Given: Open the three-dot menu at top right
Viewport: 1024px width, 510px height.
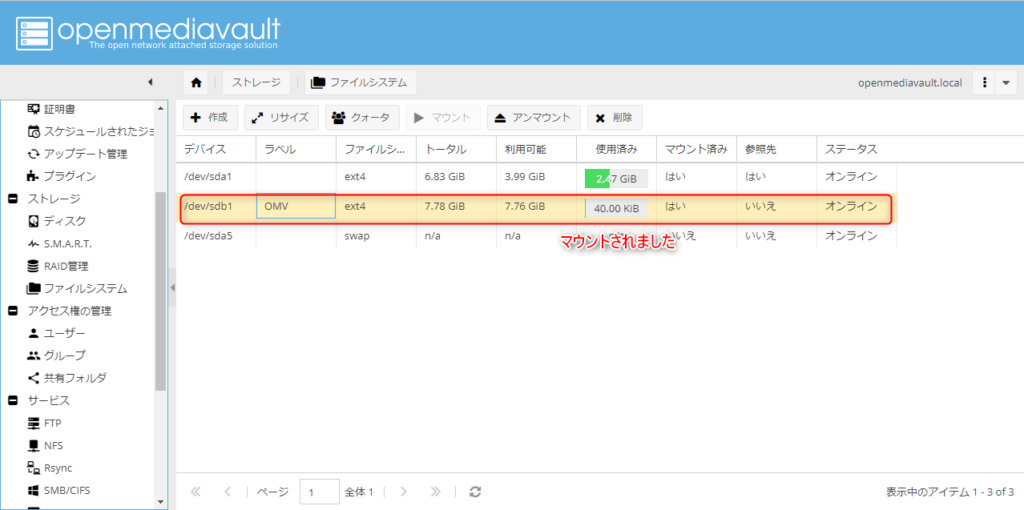Looking at the screenshot, I should (x=986, y=83).
